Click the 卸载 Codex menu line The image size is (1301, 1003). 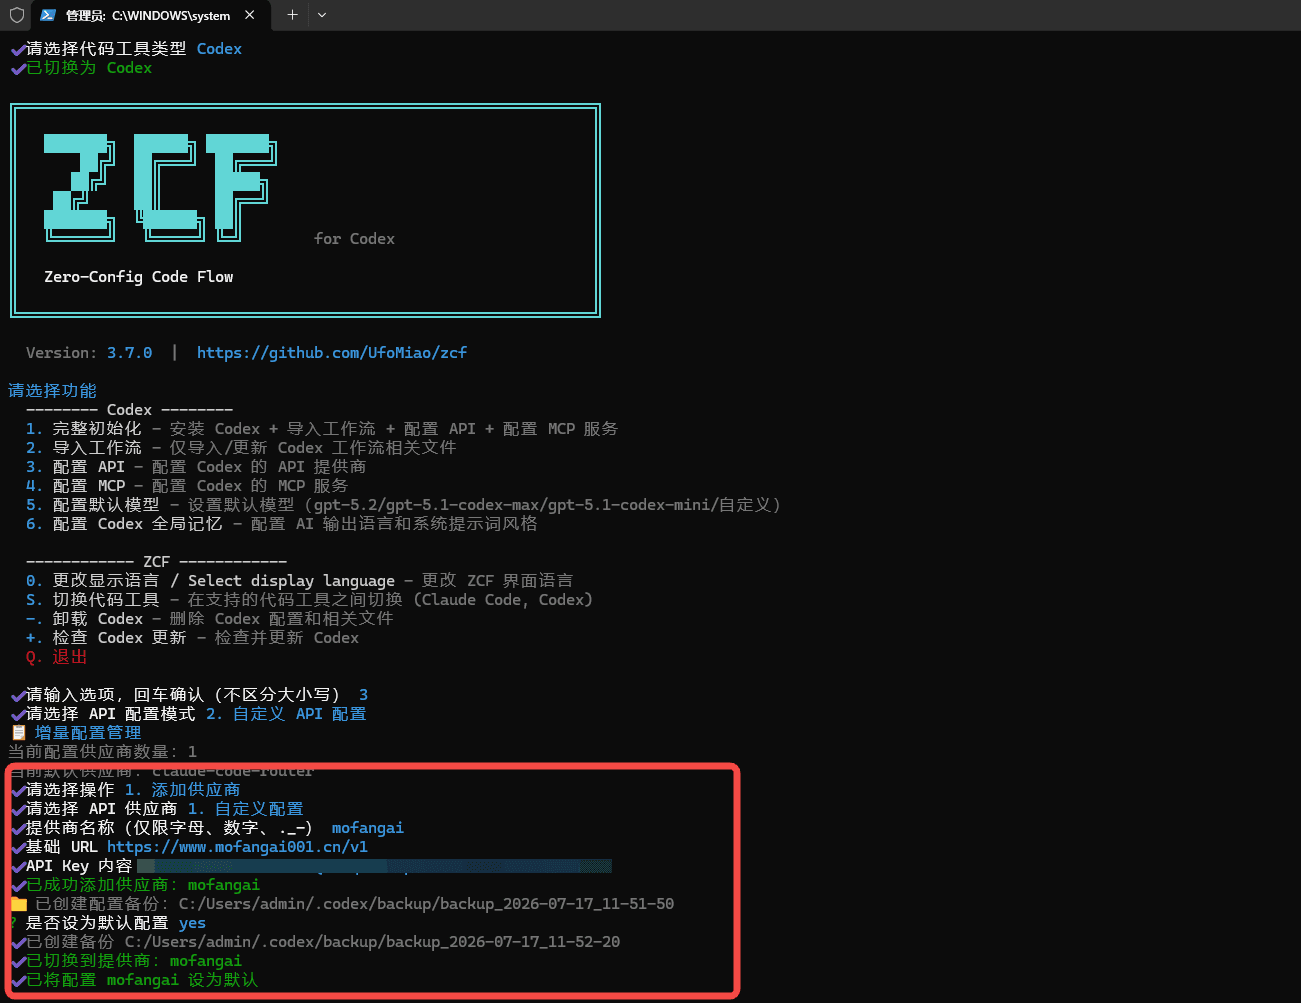(x=210, y=619)
